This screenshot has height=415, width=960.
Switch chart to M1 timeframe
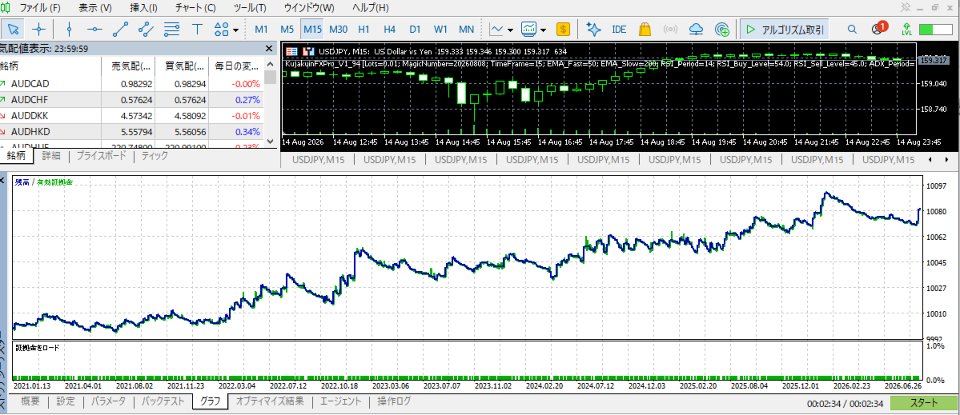[261, 29]
